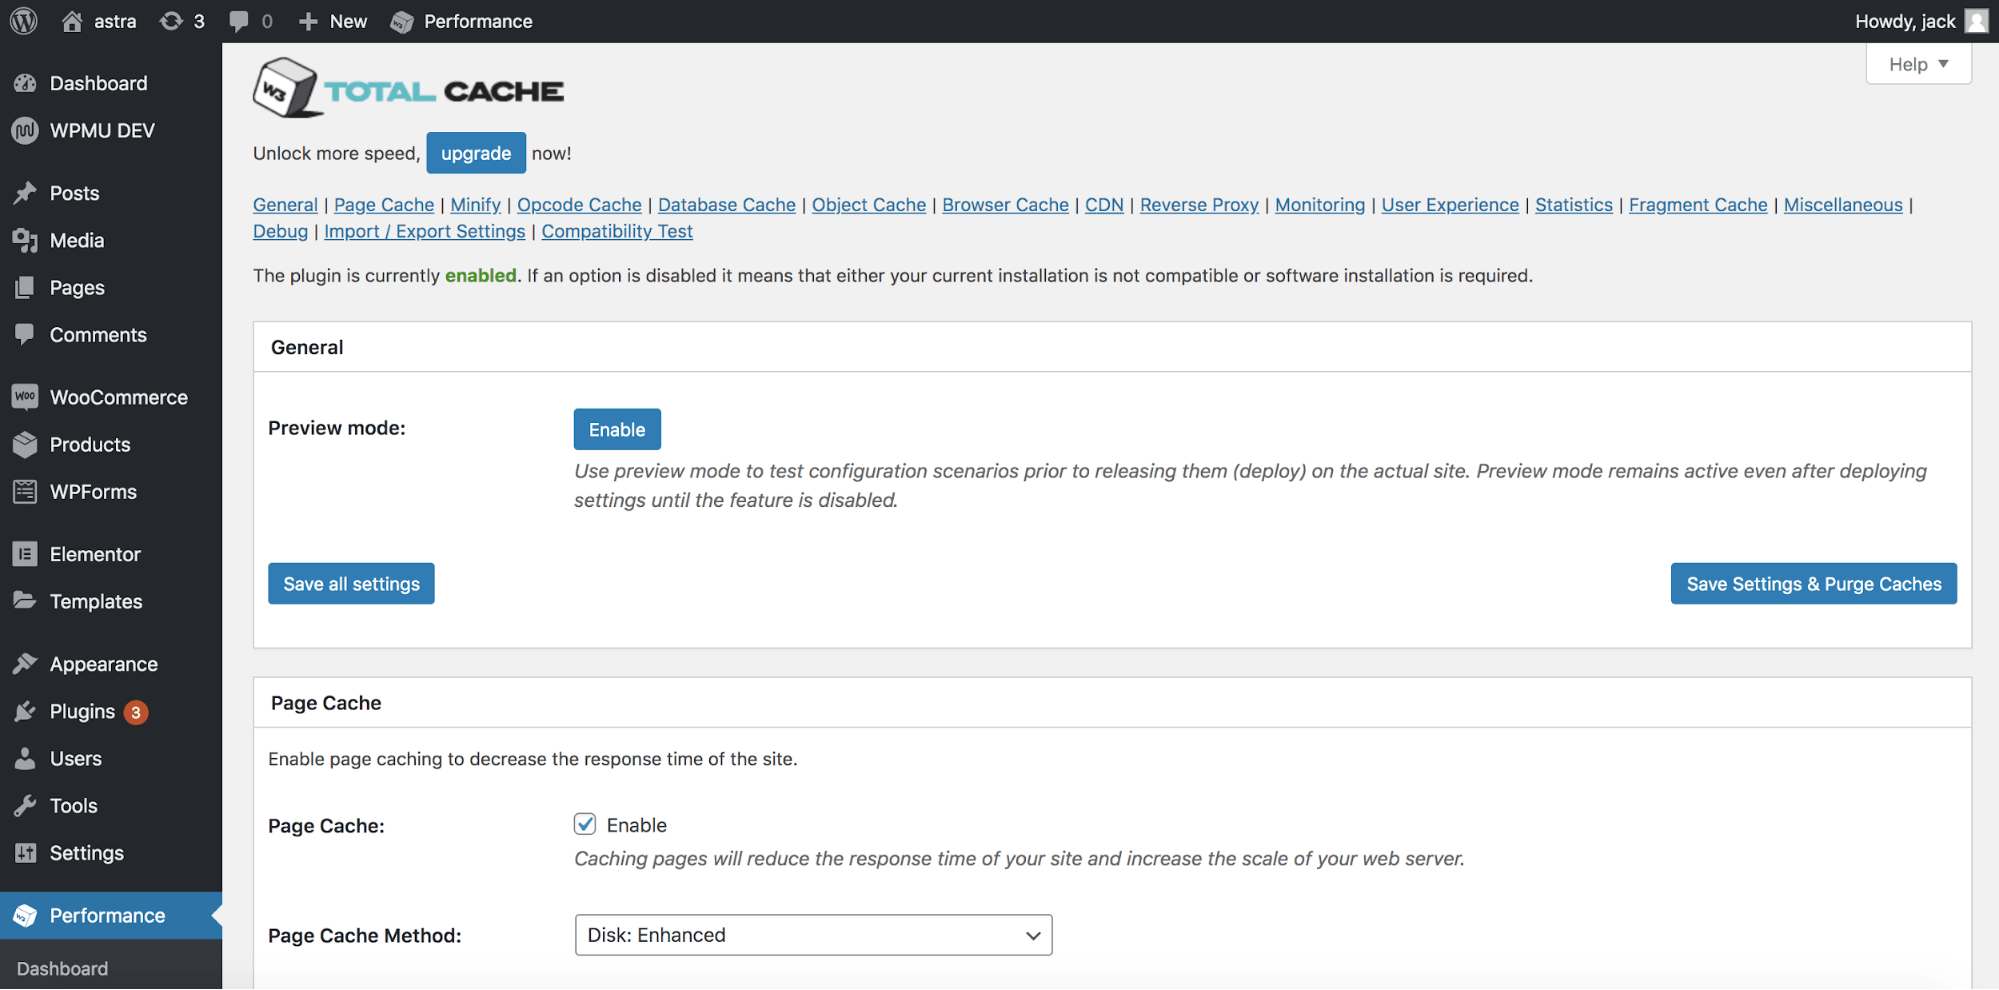Open the WordPress logo menu
1999x990 pixels.
point(24,21)
